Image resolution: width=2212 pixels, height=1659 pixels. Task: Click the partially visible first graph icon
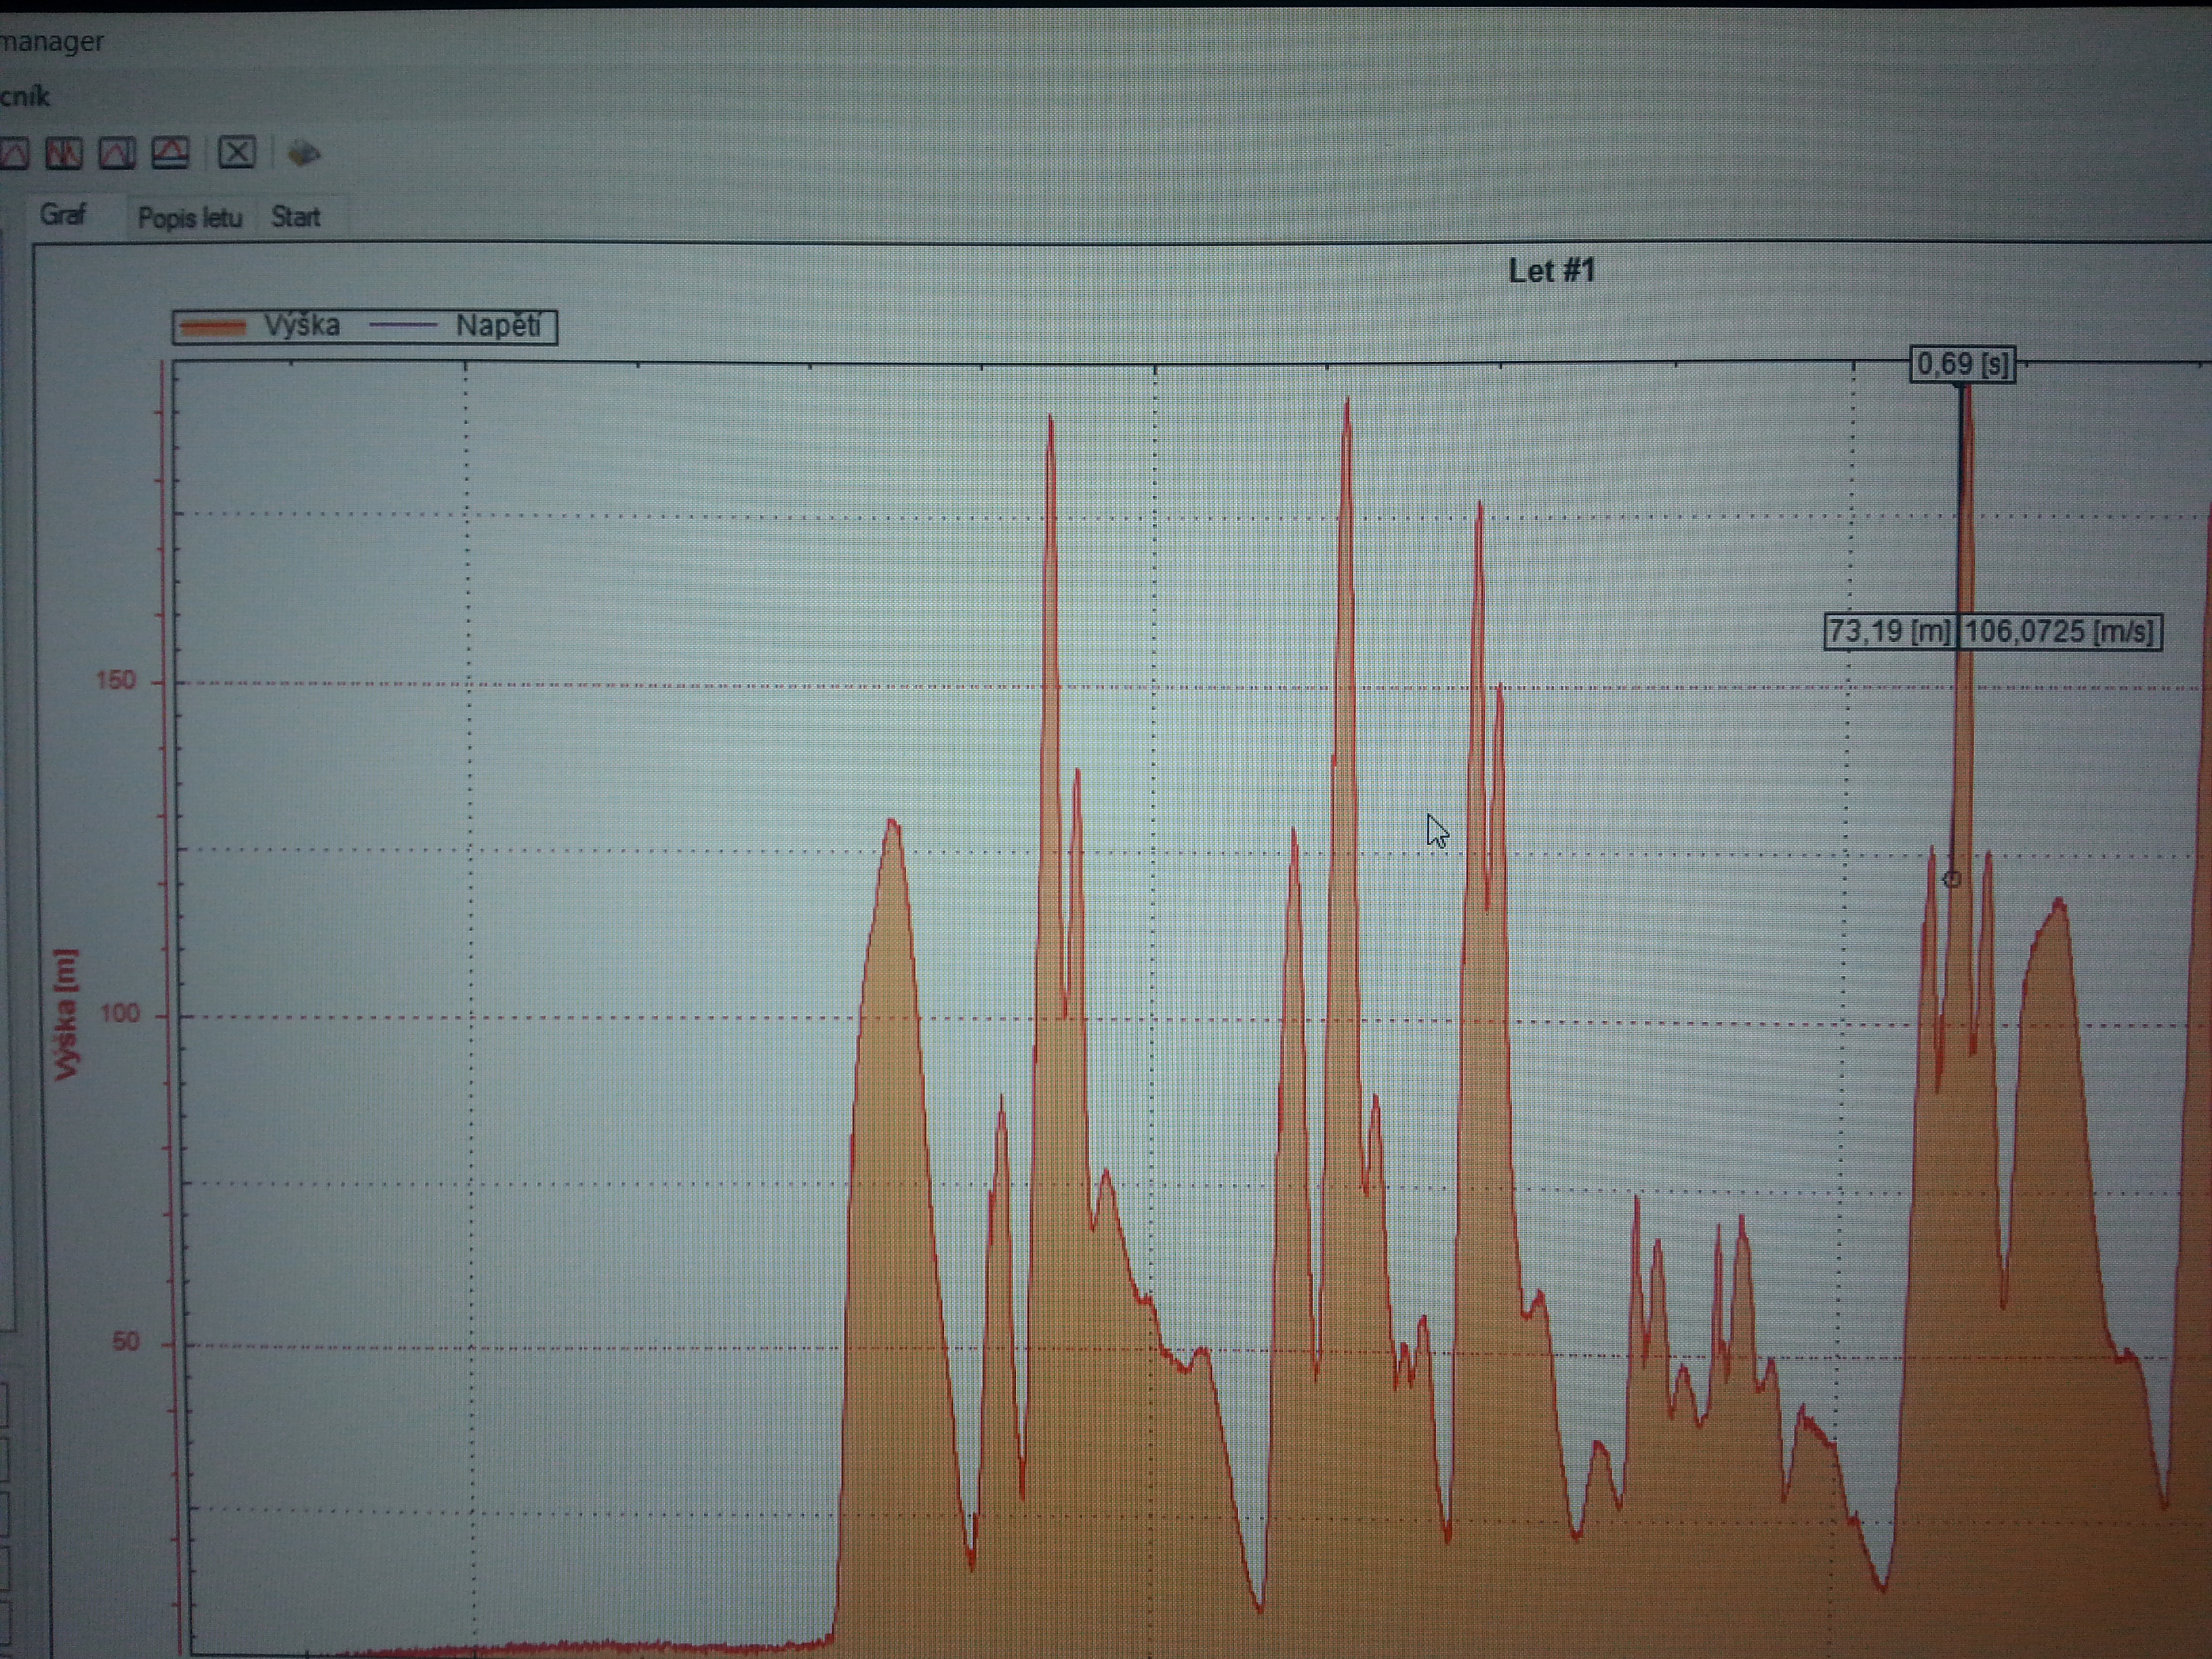click(x=14, y=153)
